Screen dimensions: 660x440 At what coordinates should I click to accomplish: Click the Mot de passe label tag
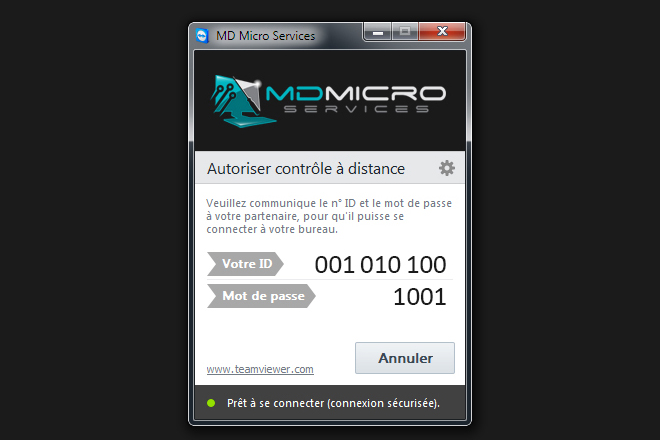tap(261, 296)
